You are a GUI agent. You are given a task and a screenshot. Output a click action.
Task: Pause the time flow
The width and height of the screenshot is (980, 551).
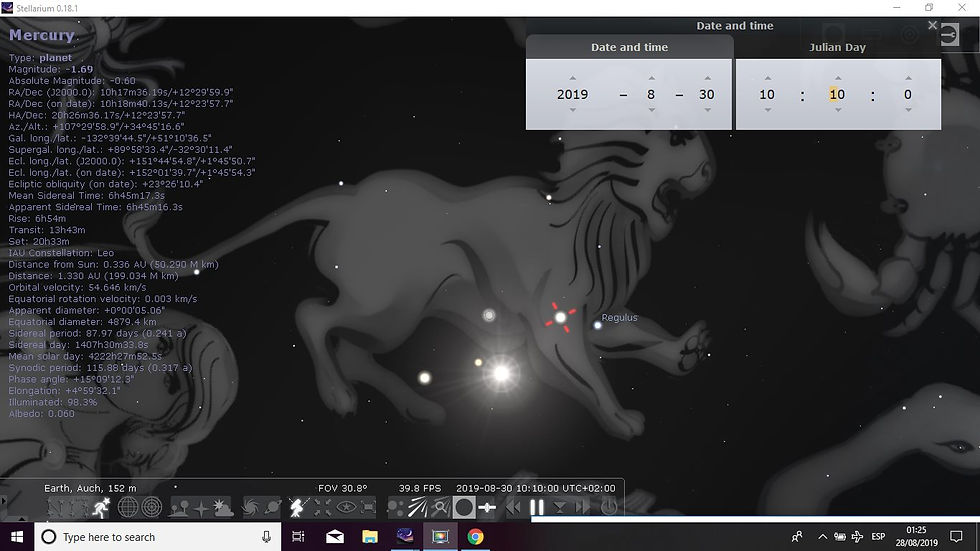point(537,507)
